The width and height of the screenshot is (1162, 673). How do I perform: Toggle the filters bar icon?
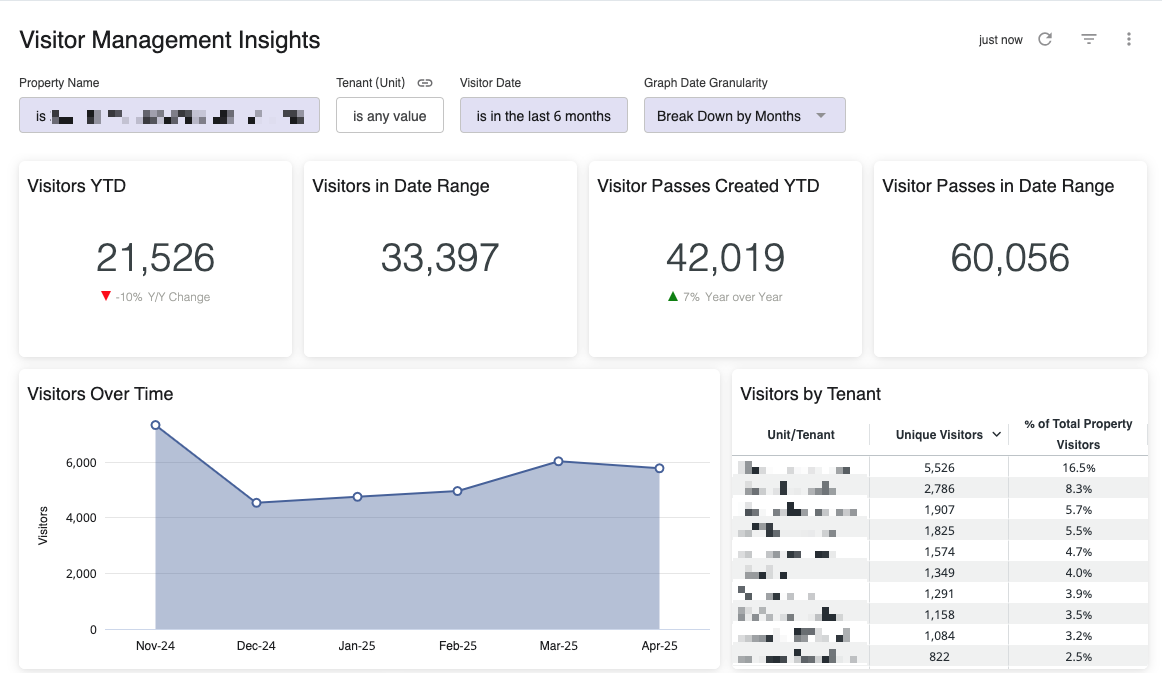(1089, 39)
